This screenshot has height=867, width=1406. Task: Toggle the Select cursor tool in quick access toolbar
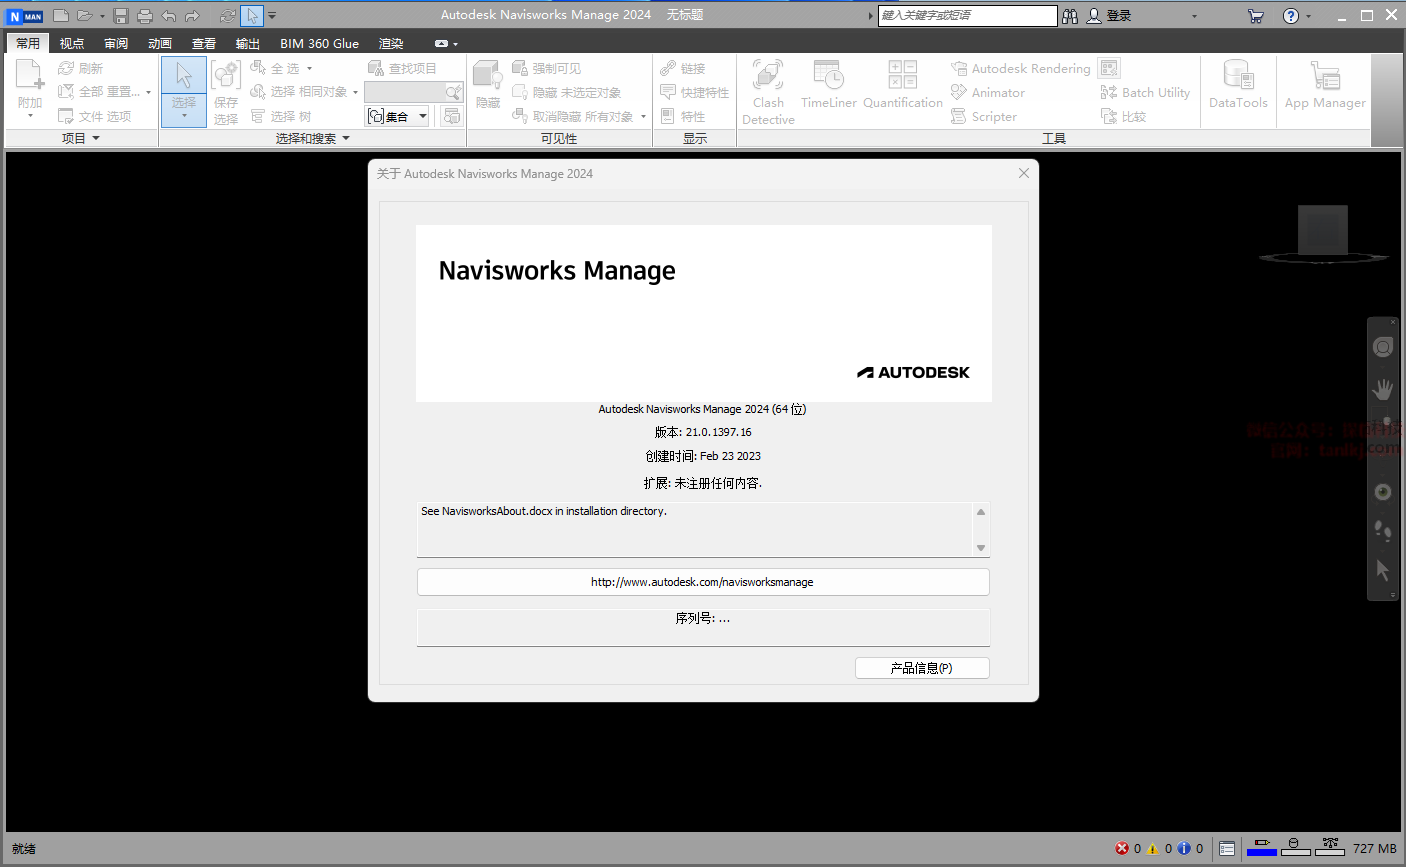tap(252, 15)
